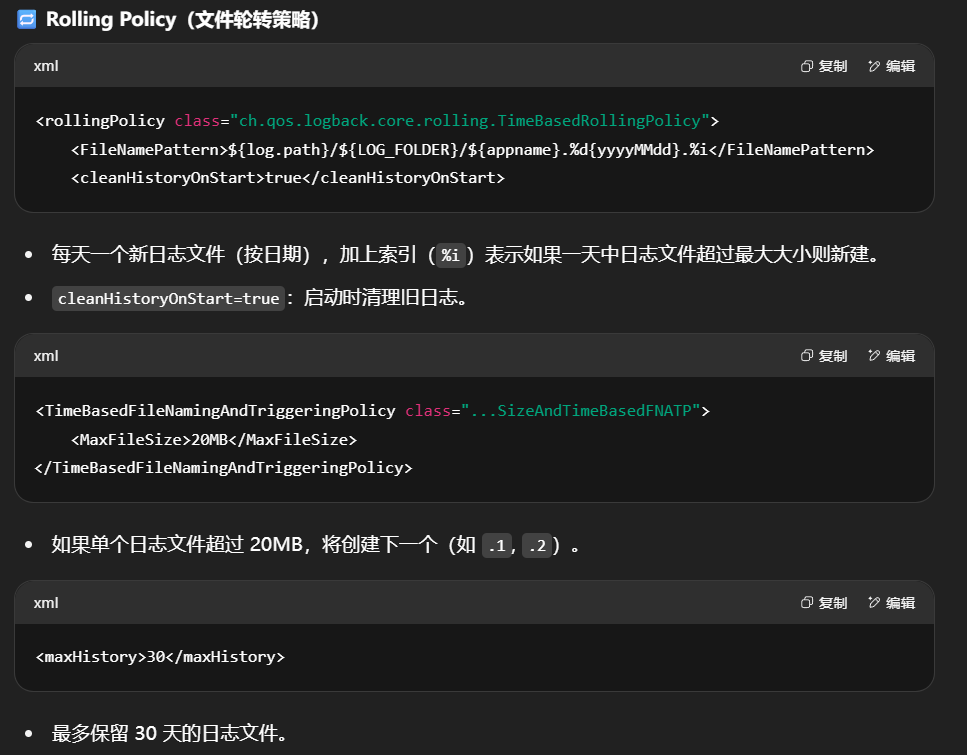Copy the MaxFileSize code block via 复制 icon
This screenshot has width=967, height=755.
pos(807,356)
